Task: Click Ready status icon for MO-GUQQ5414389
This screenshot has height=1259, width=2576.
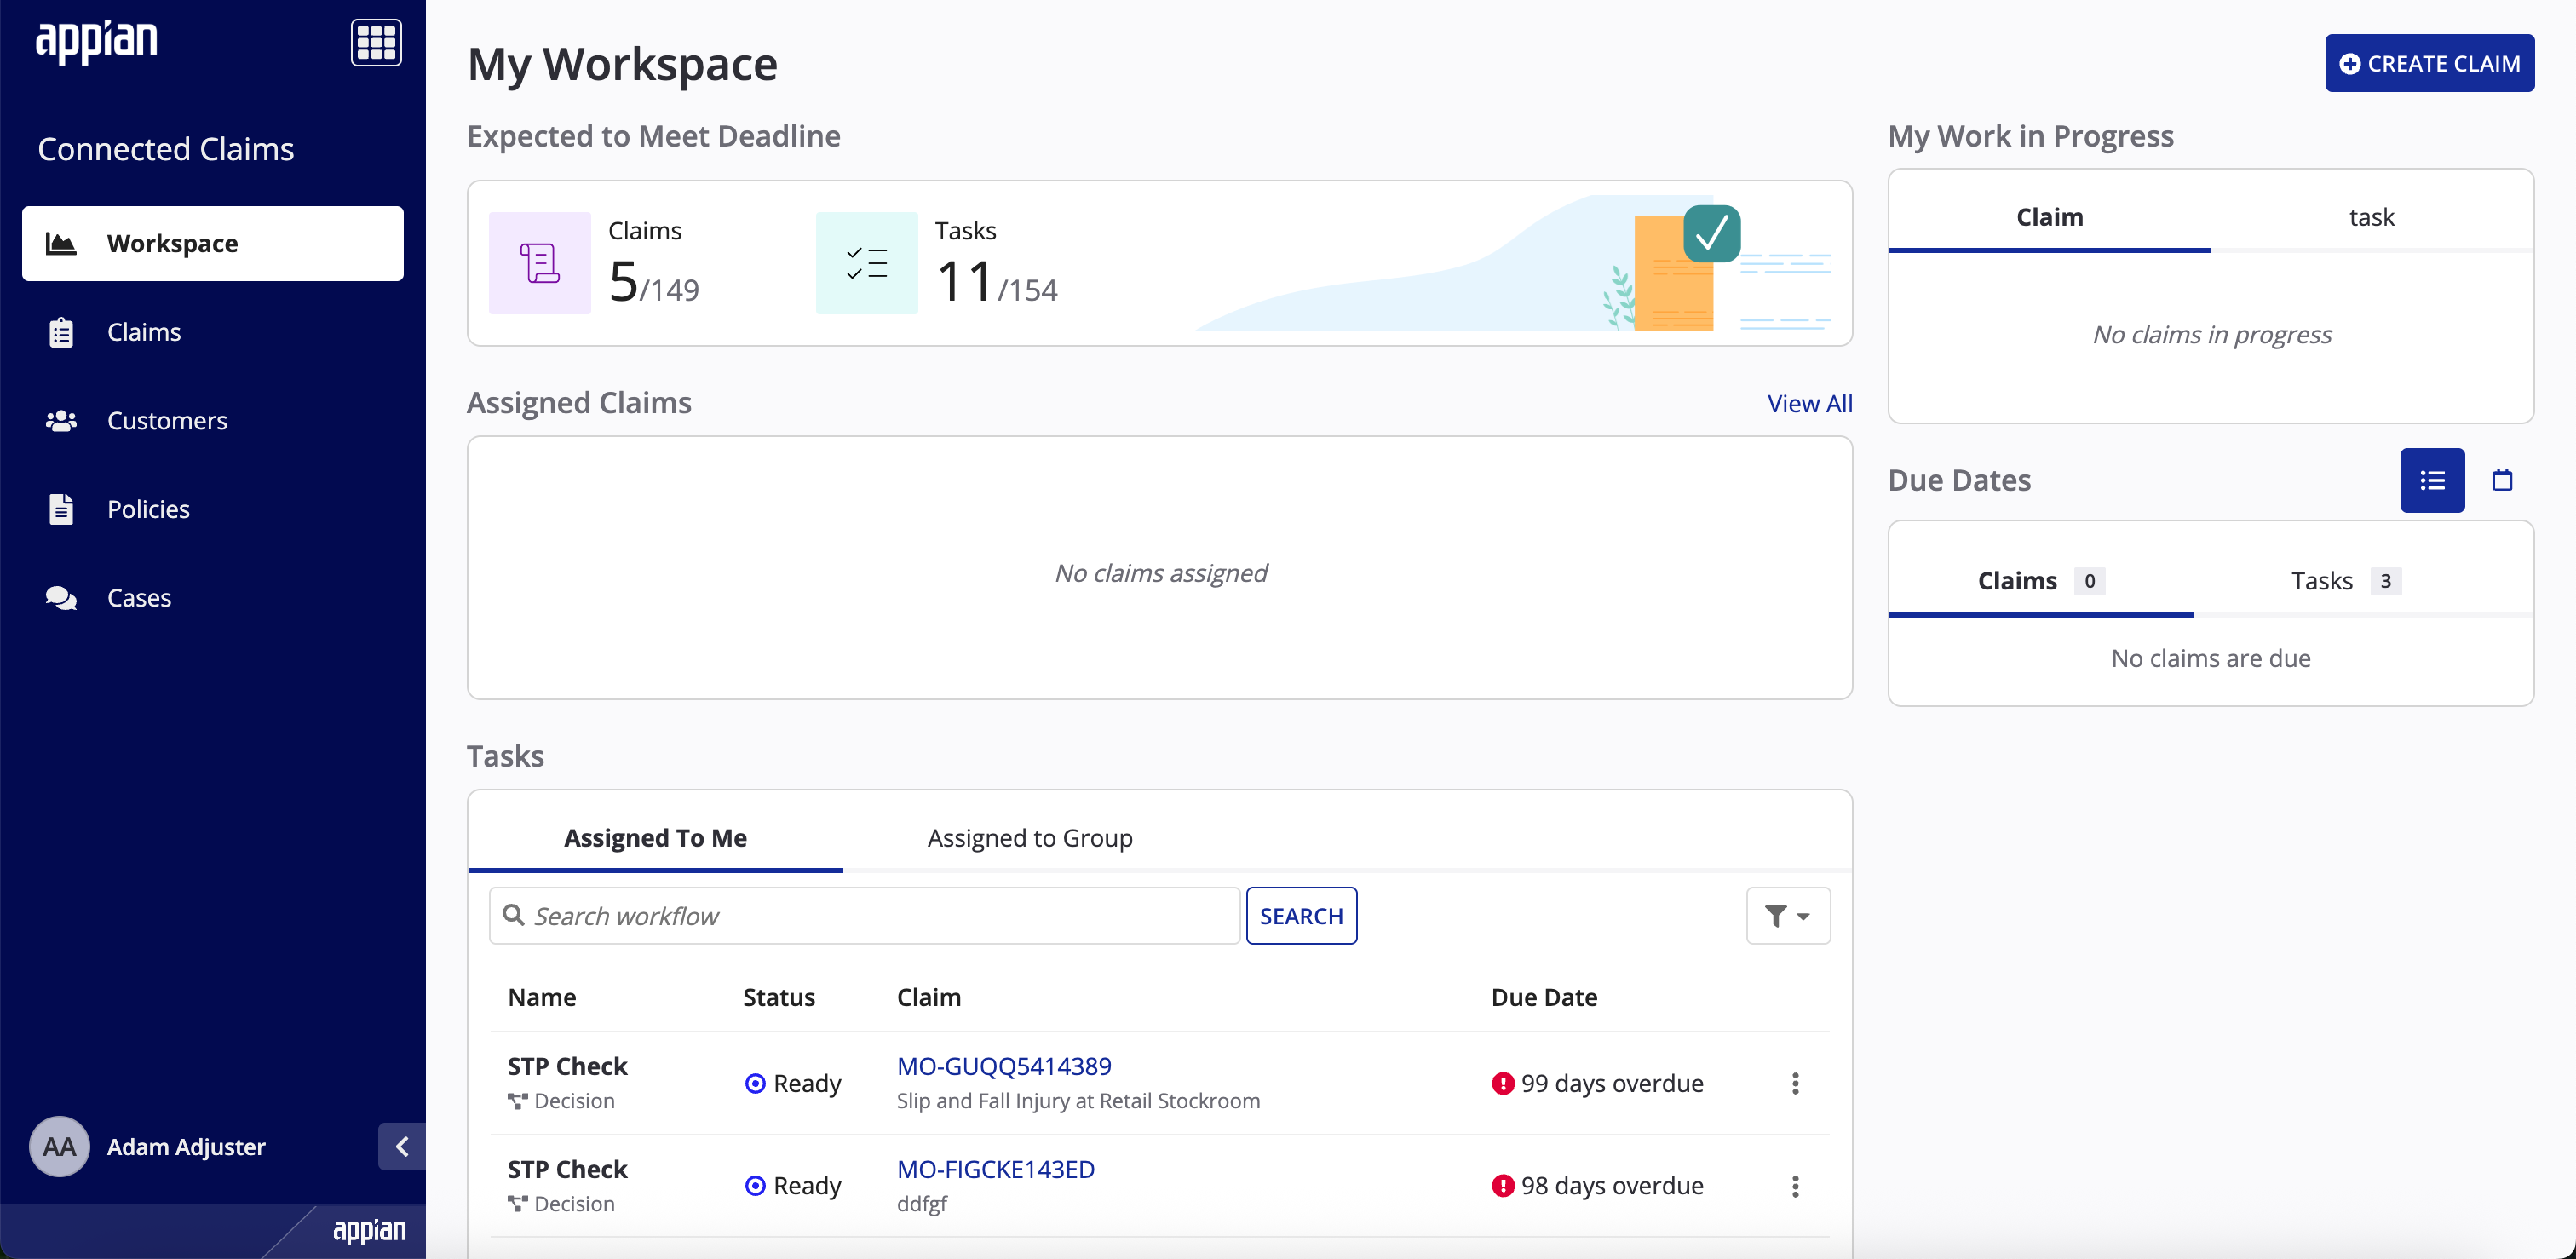Action: pyautogui.click(x=756, y=1083)
